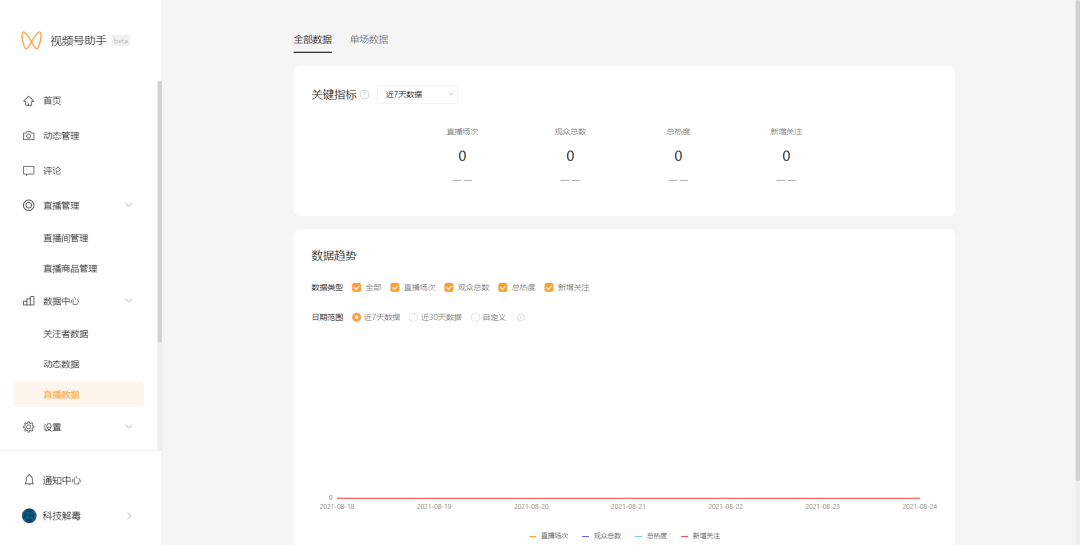This screenshot has height=545, width=1080.
Task: Click the bell icon beside 通知中心
Action: (x=28, y=480)
